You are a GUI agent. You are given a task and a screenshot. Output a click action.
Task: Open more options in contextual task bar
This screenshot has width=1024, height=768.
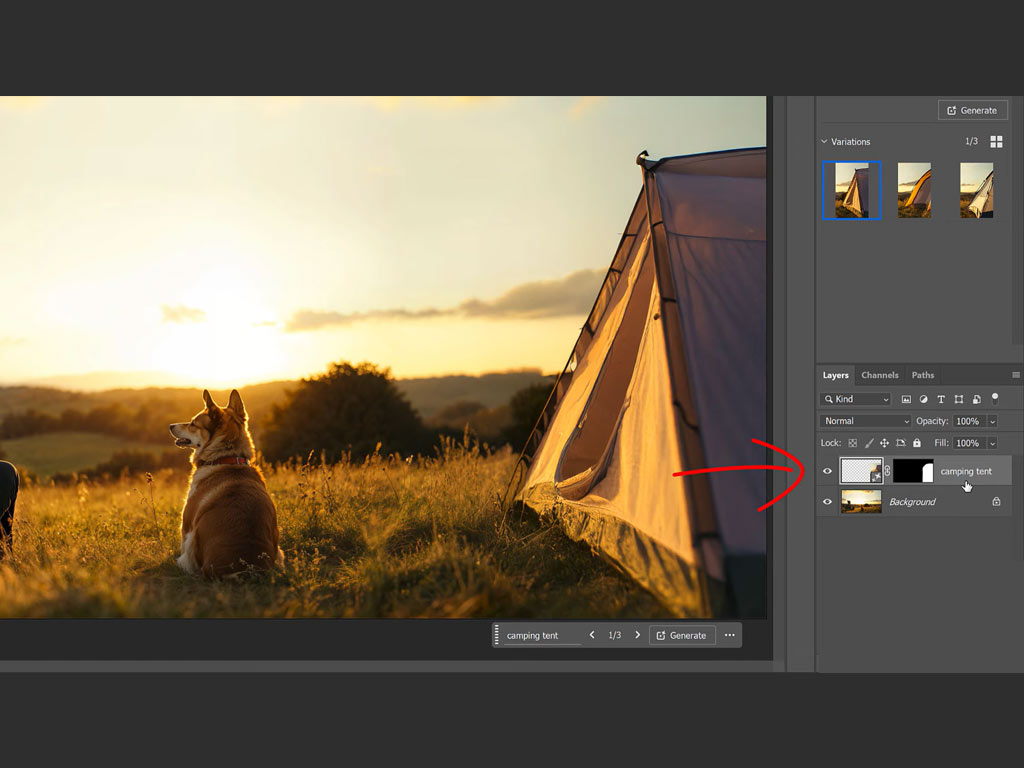tap(729, 635)
